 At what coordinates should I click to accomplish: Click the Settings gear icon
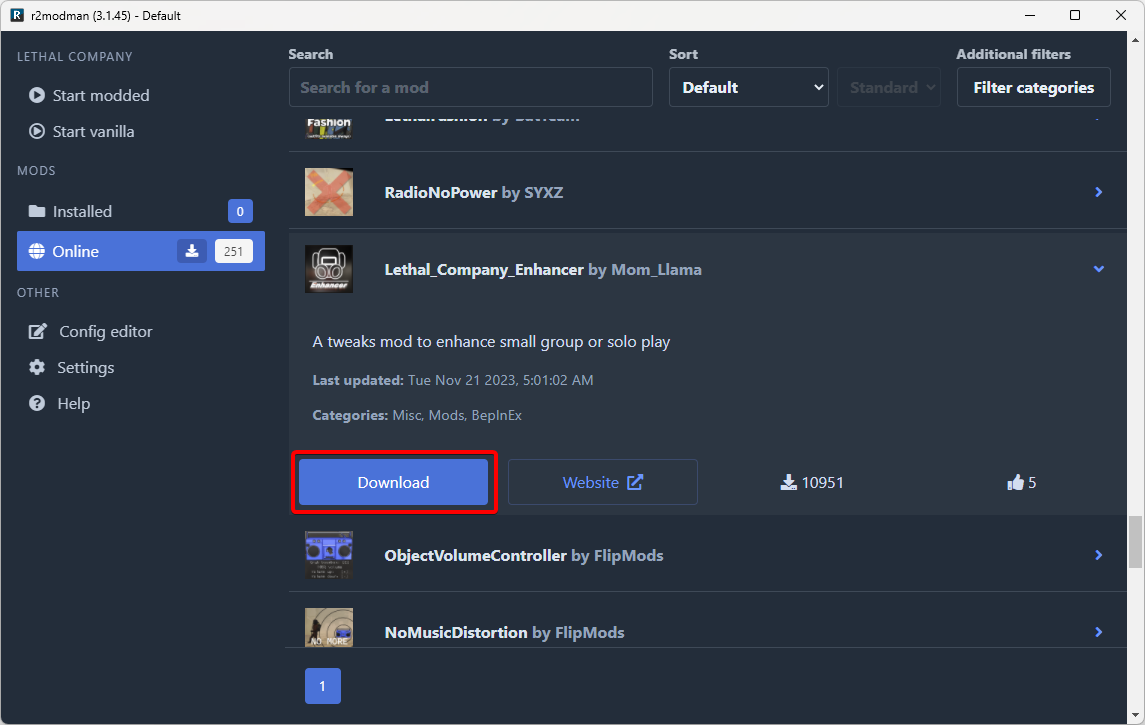click(37, 368)
